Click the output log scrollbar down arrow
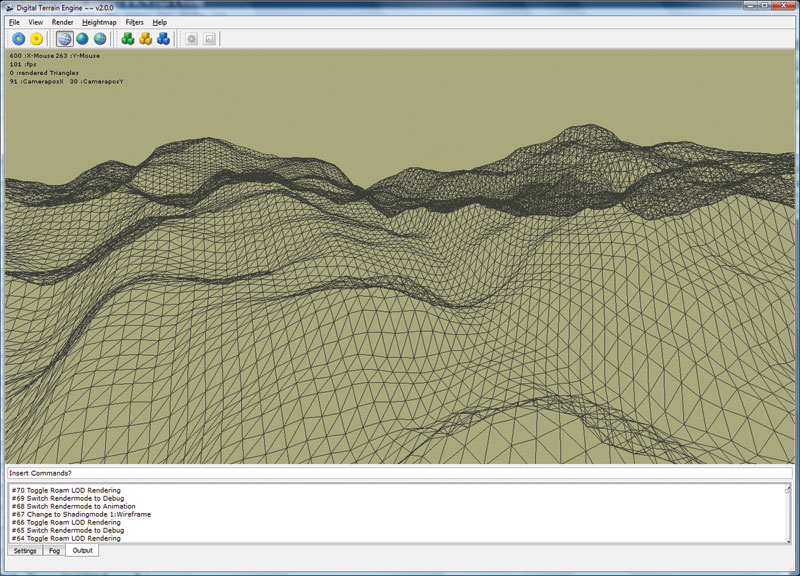 pyautogui.click(x=788, y=540)
